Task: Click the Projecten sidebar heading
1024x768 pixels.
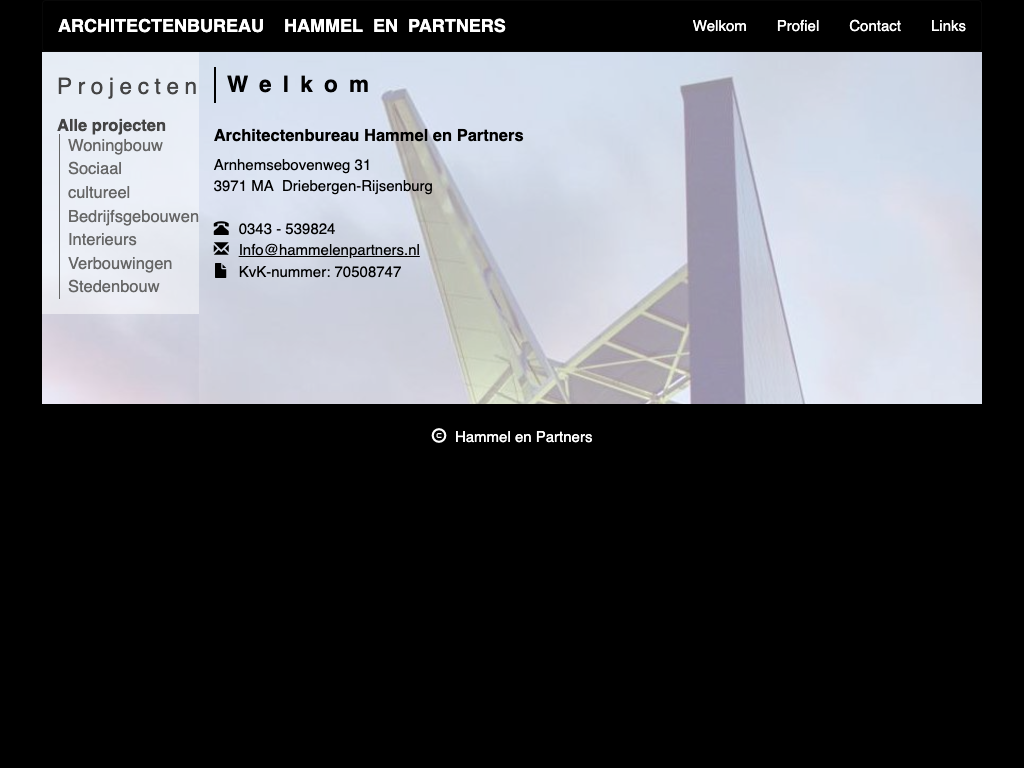Action: (x=128, y=87)
